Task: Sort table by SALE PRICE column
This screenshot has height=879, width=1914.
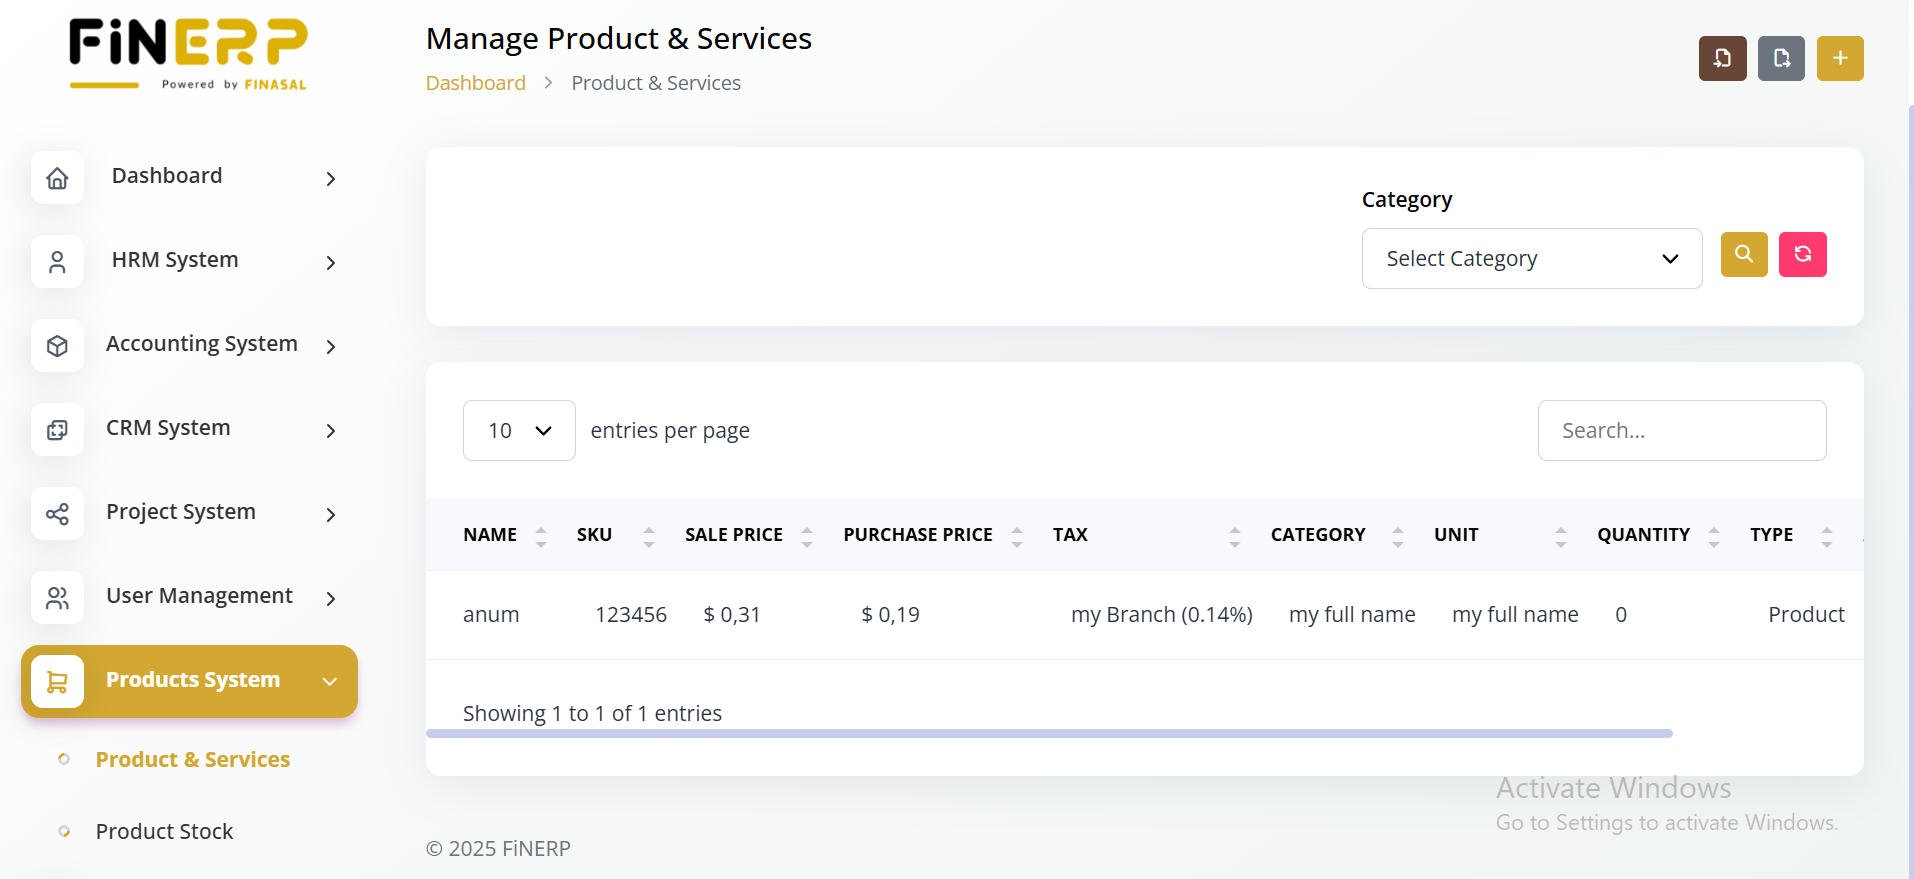Action: point(734,535)
